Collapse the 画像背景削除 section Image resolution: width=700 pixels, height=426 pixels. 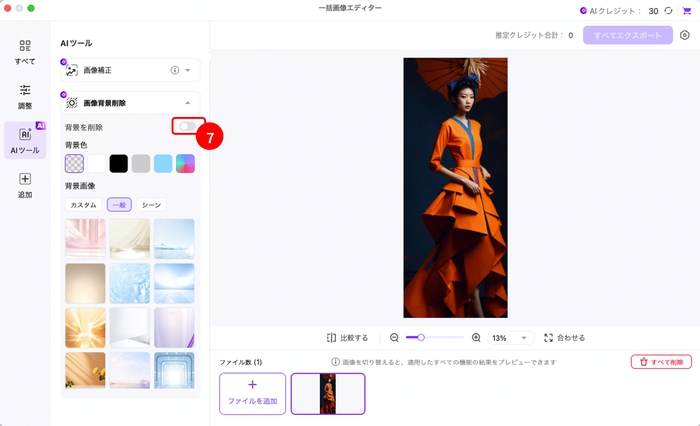[x=188, y=103]
